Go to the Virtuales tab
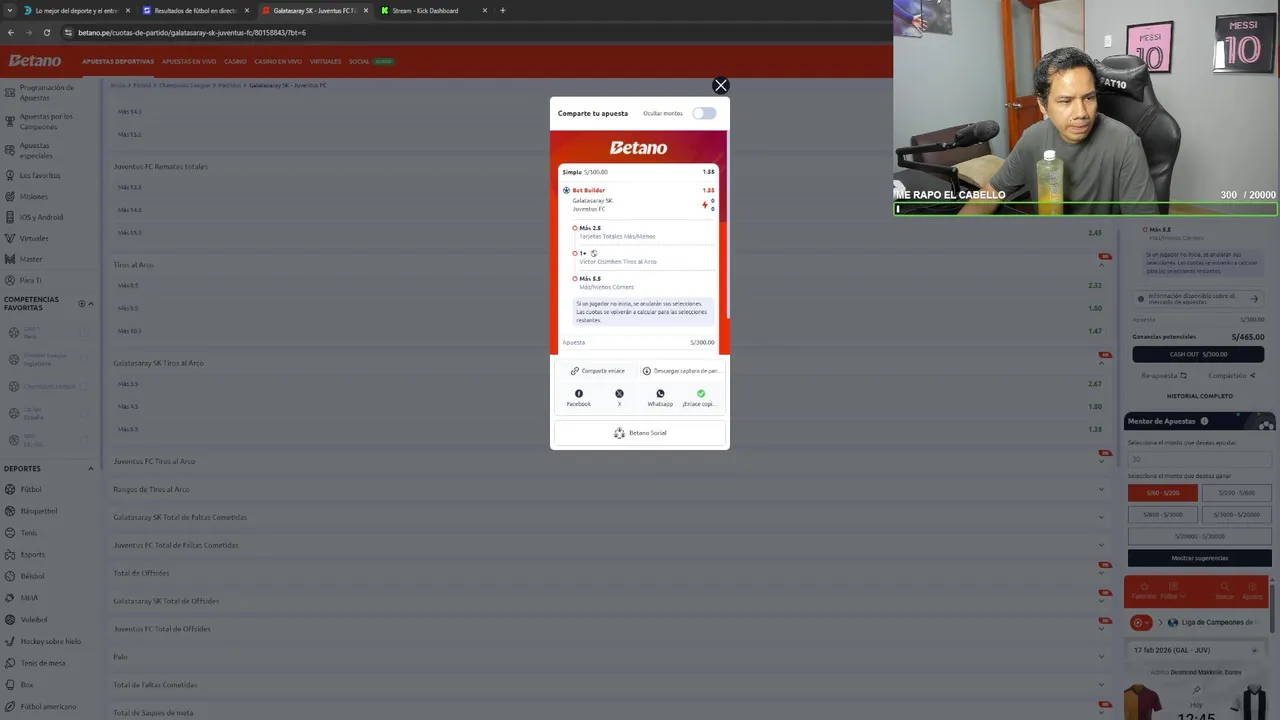 point(325,62)
